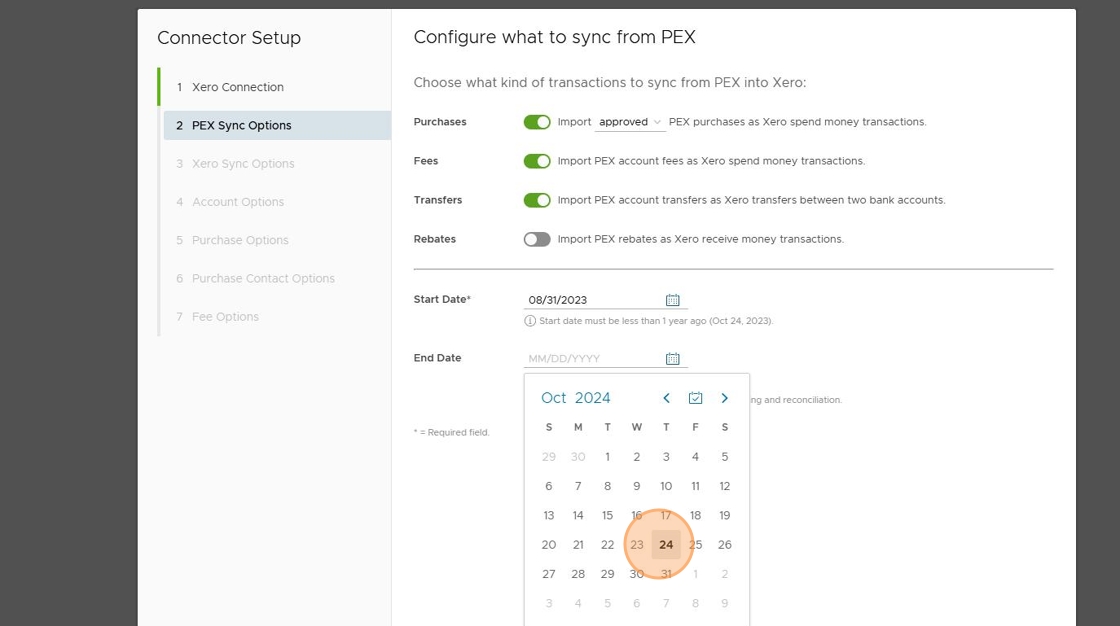The width and height of the screenshot is (1120, 626).
Task: Choose October 8 in the calendar
Action: click(607, 486)
